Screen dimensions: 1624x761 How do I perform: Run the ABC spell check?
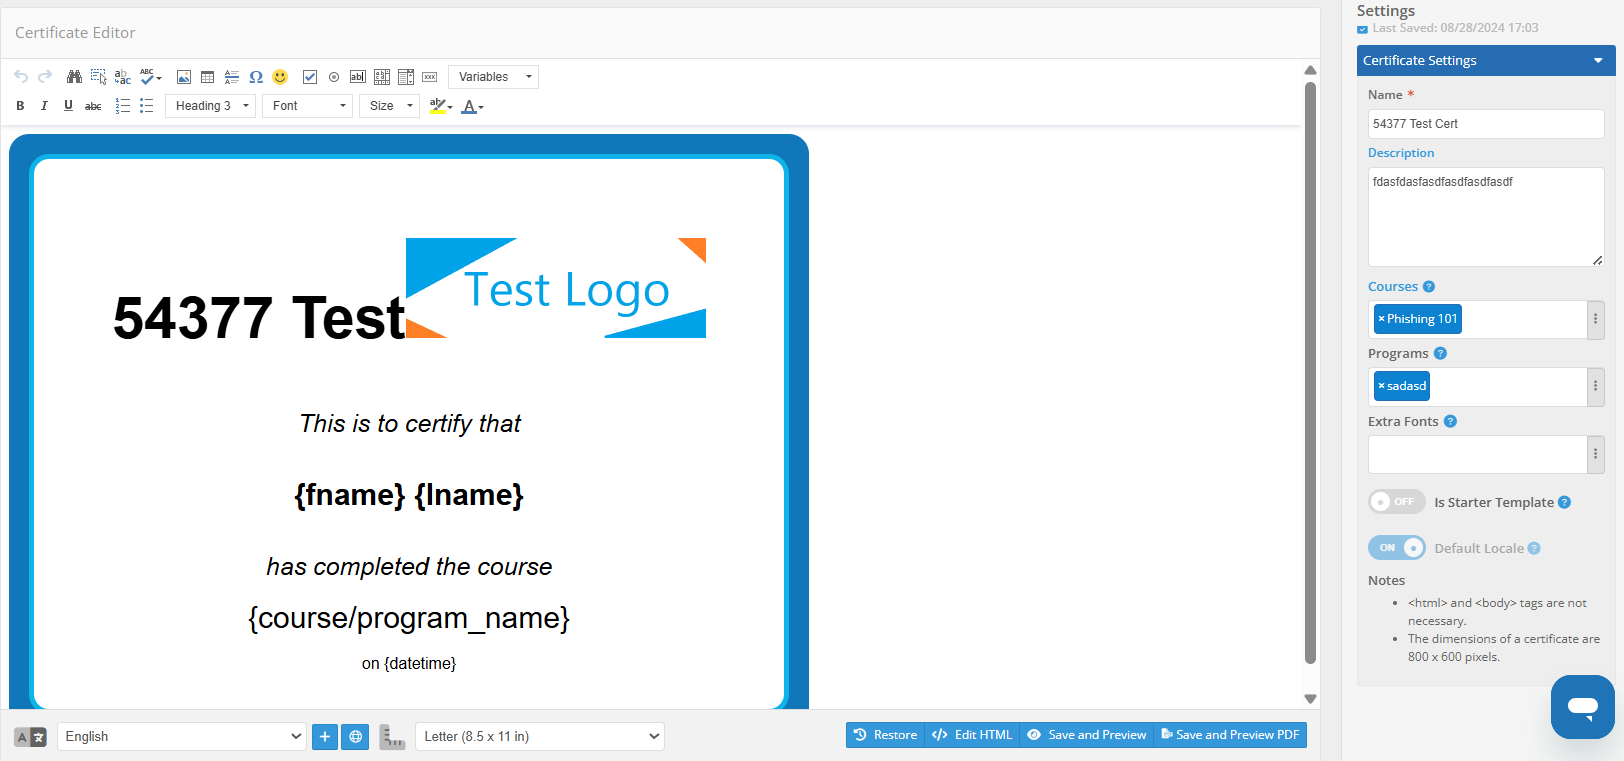150,77
